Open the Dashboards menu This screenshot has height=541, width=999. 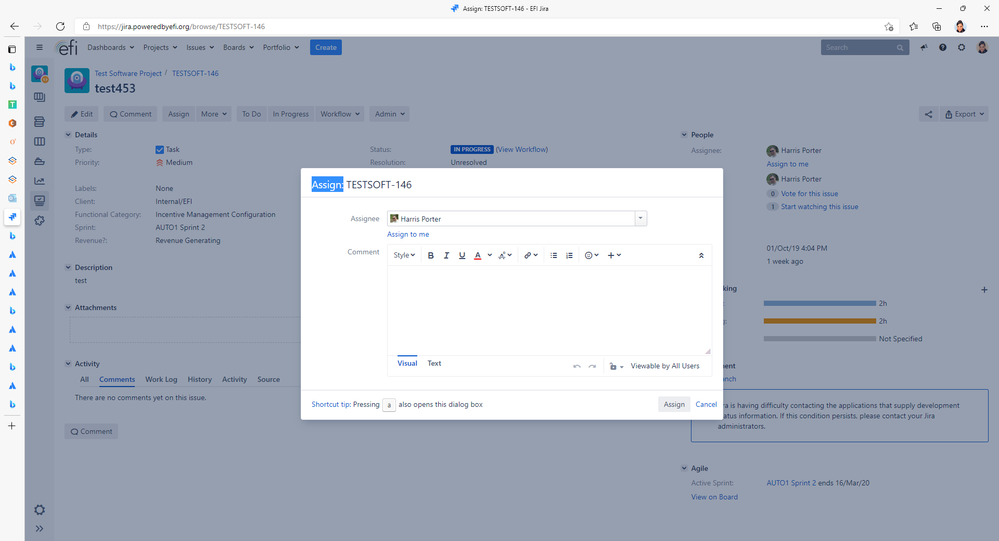point(111,48)
